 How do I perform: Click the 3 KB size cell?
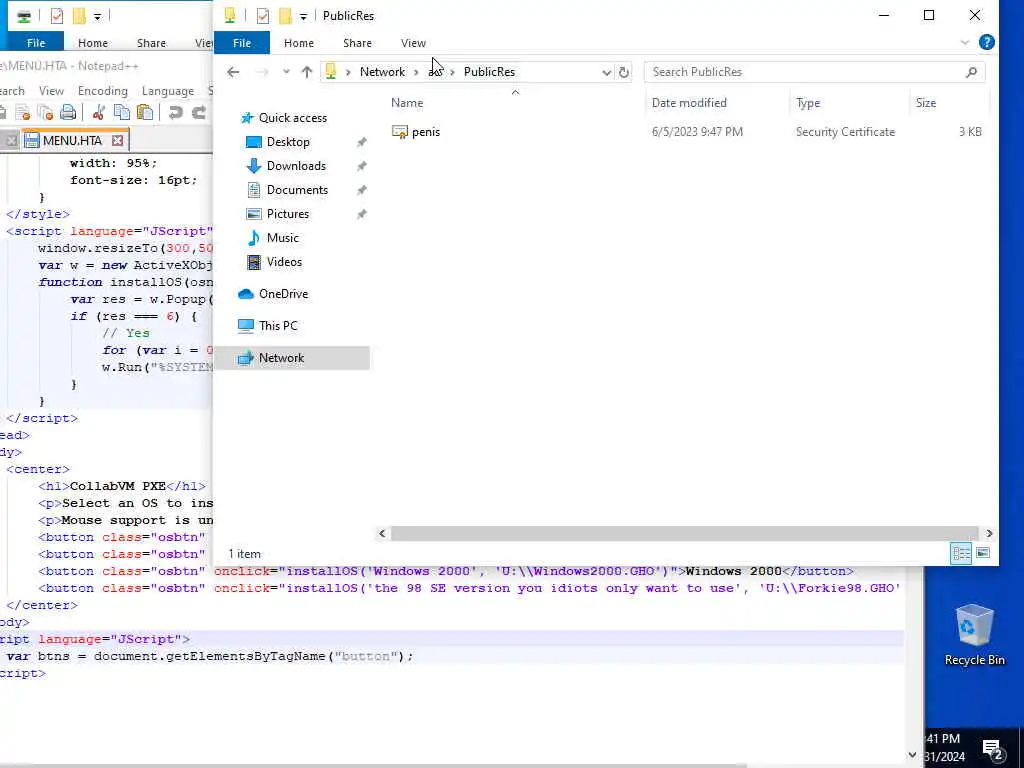[x=970, y=132]
